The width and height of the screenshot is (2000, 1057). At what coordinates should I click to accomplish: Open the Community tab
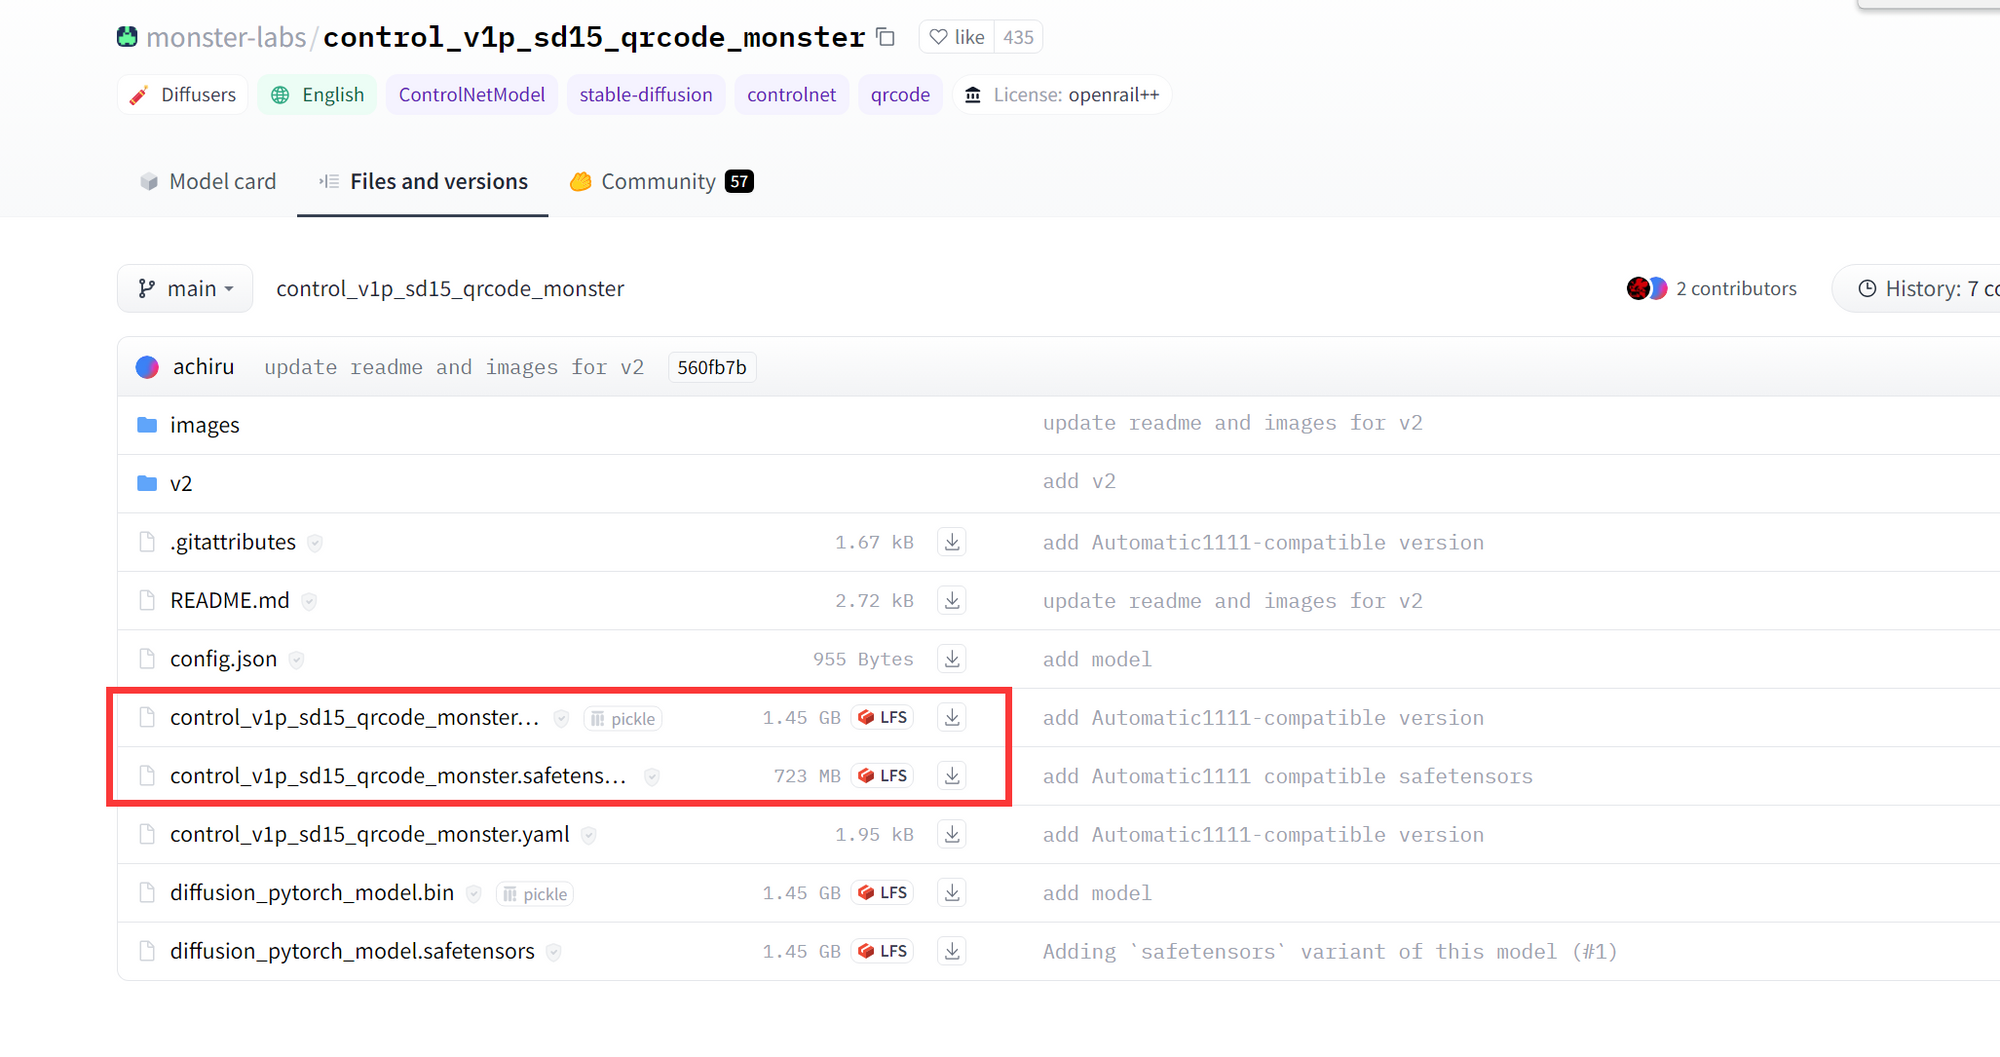659,181
